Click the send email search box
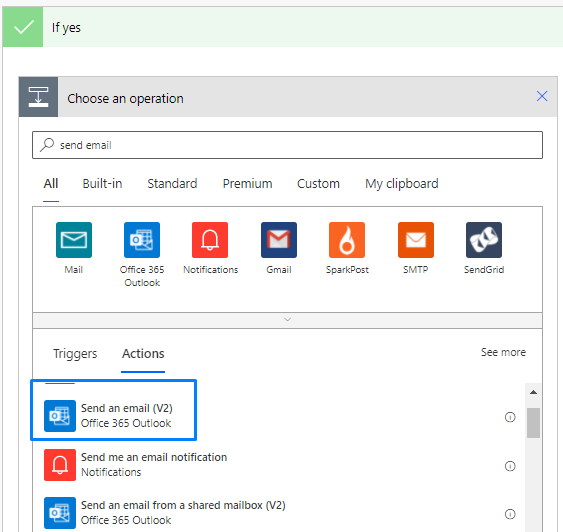The image size is (563, 532). pyautogui.click(x=287, y=145)
